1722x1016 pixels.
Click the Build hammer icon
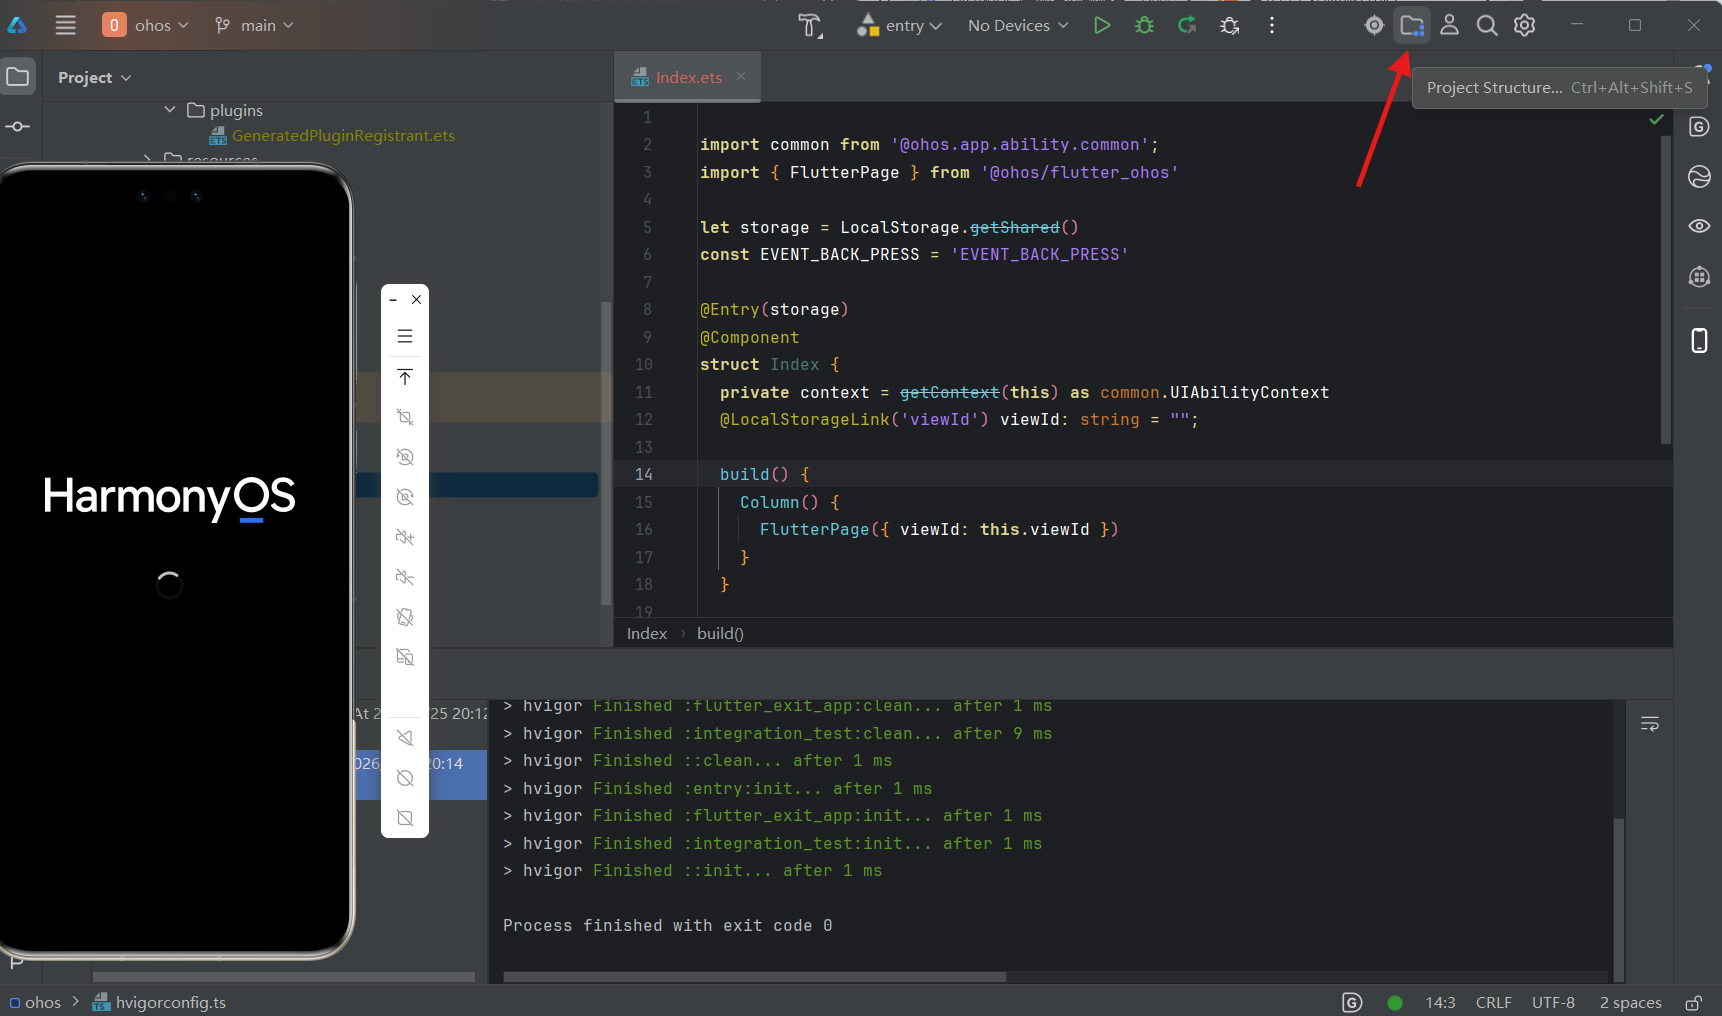click(810, 25)
